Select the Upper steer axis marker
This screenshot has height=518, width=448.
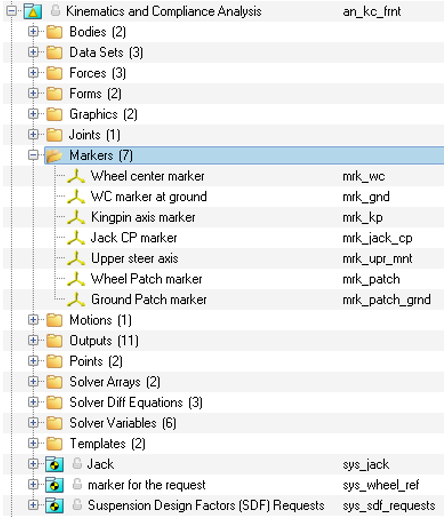click(x=135, y=259)
